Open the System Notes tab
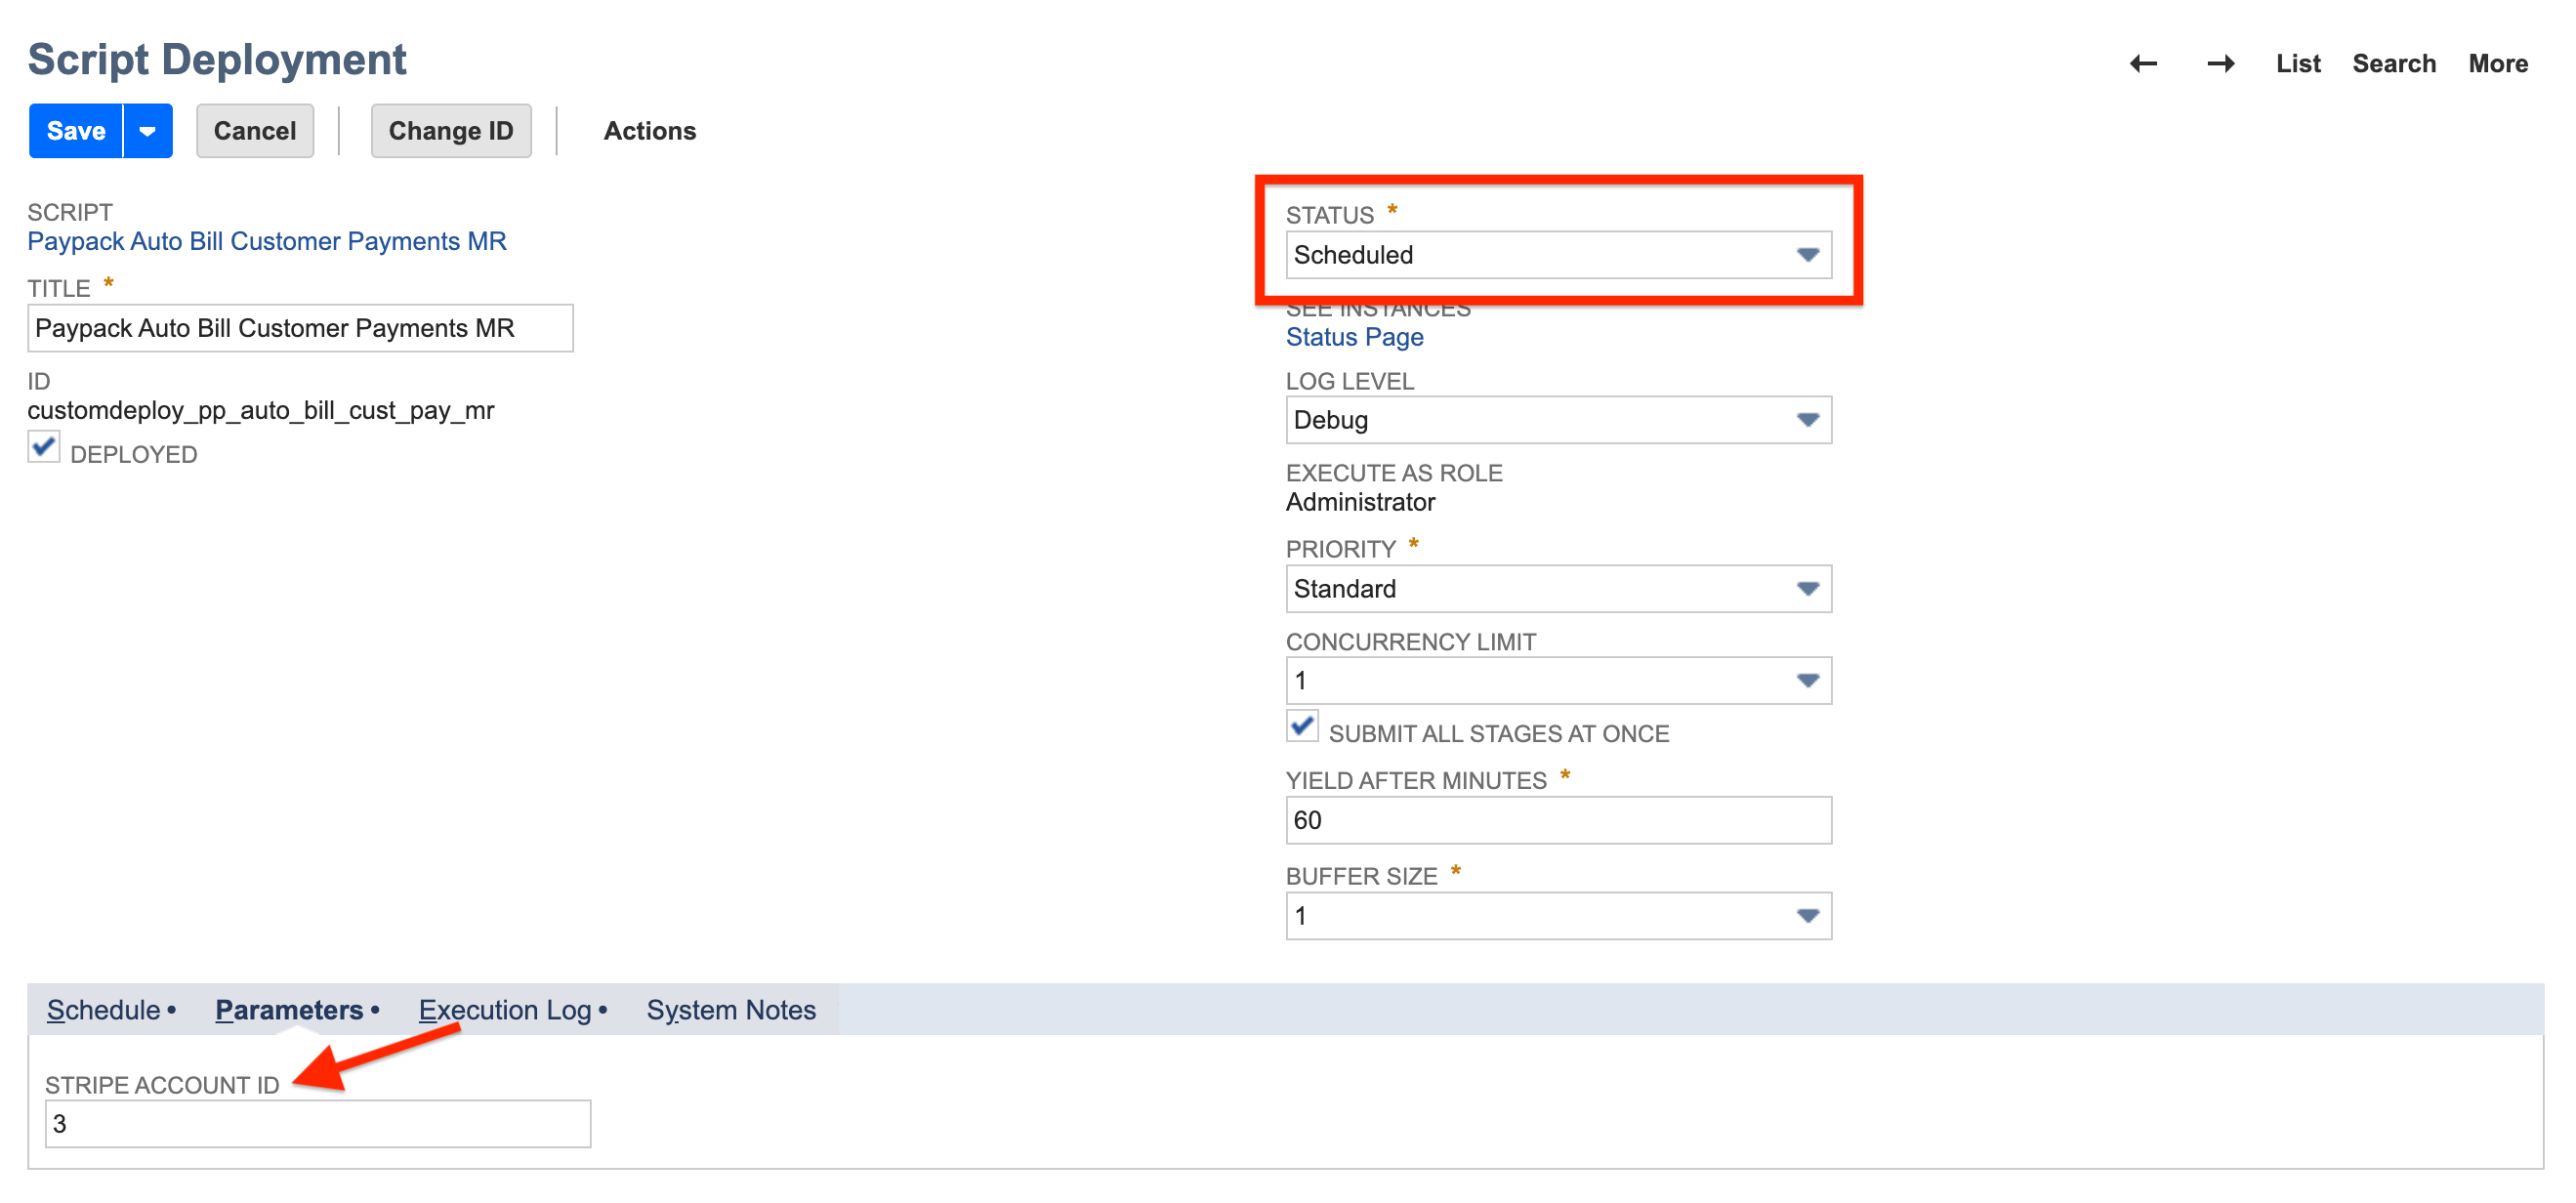 pos(732,1010)
